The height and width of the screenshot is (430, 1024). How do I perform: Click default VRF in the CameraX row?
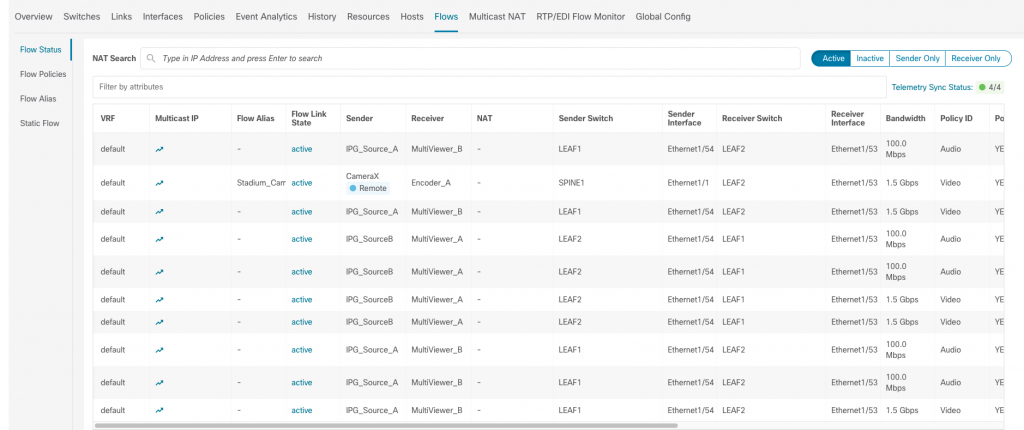[112, 183]
